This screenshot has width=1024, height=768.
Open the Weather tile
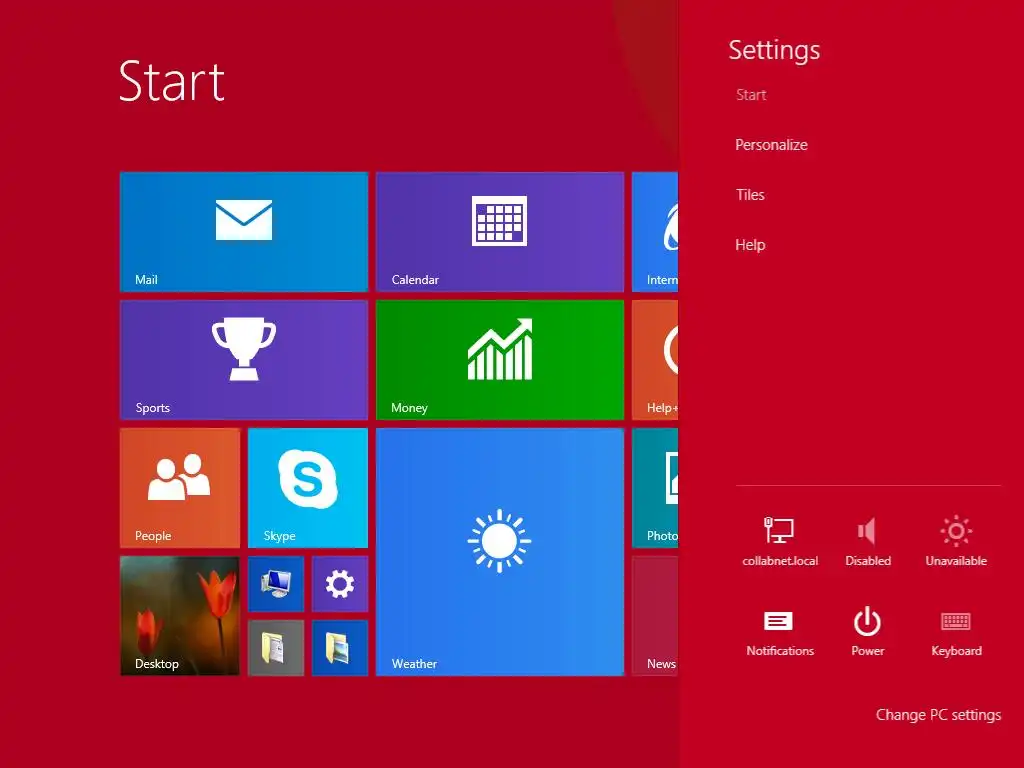[x=500, y=552]
